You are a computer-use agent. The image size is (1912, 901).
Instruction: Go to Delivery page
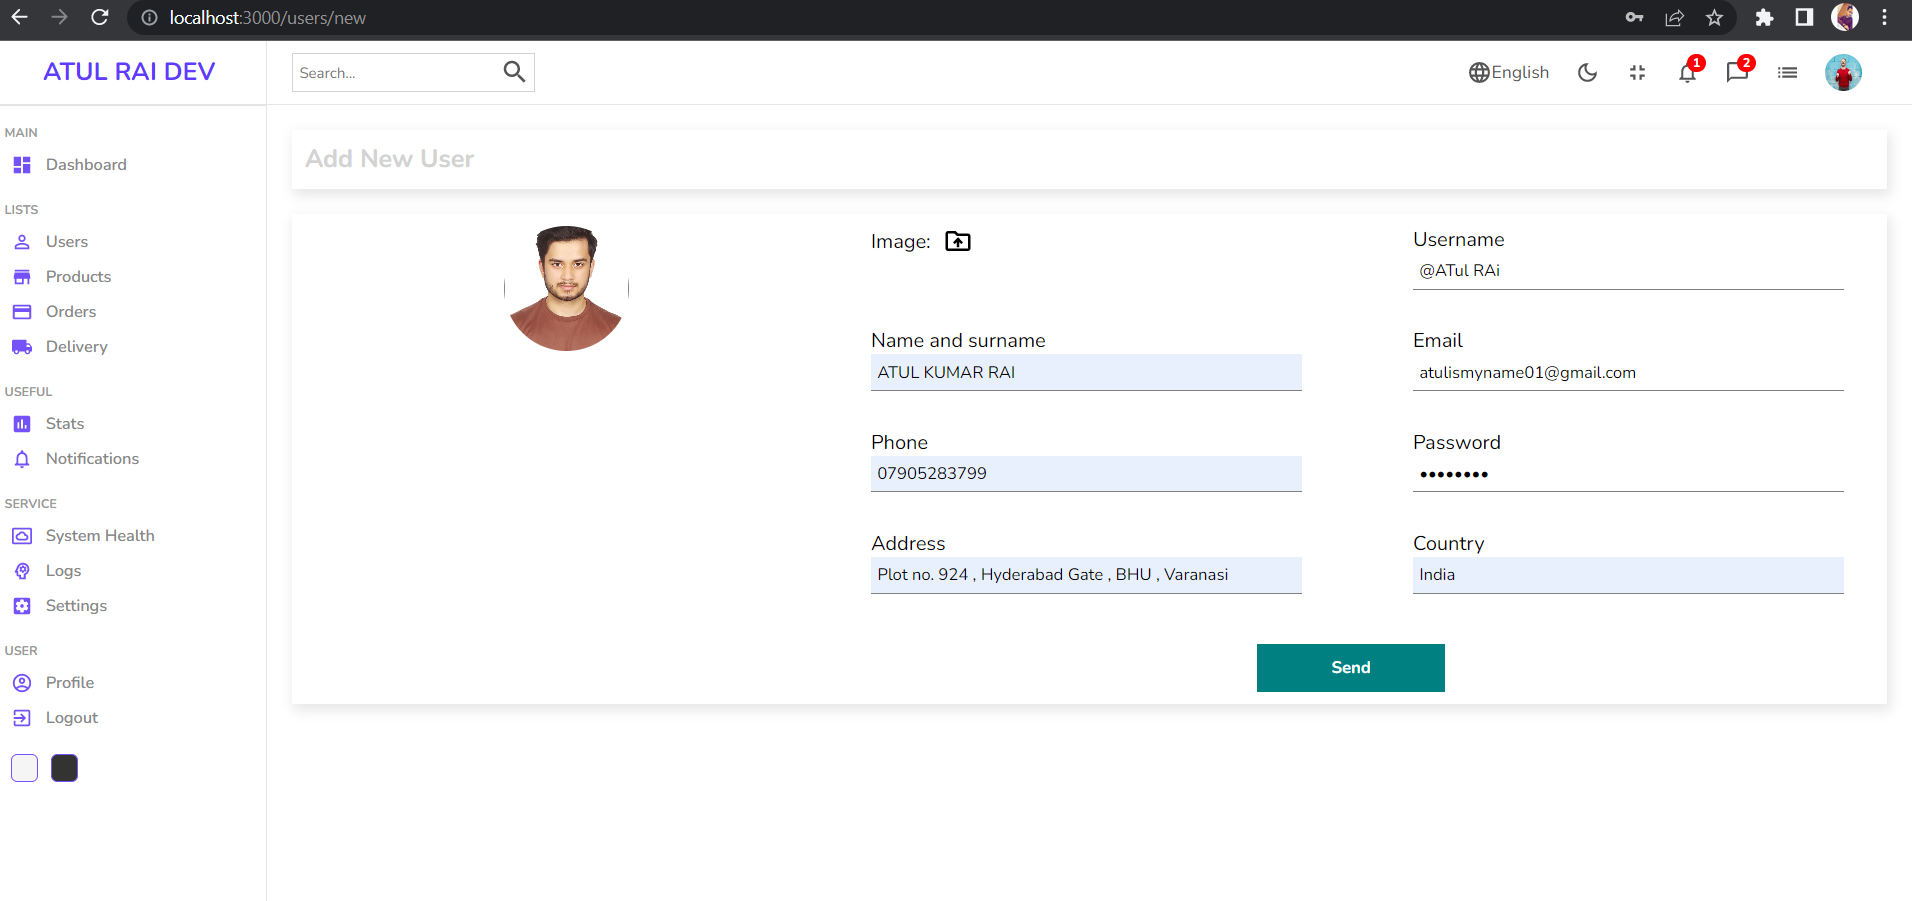[x=77, y=346]
